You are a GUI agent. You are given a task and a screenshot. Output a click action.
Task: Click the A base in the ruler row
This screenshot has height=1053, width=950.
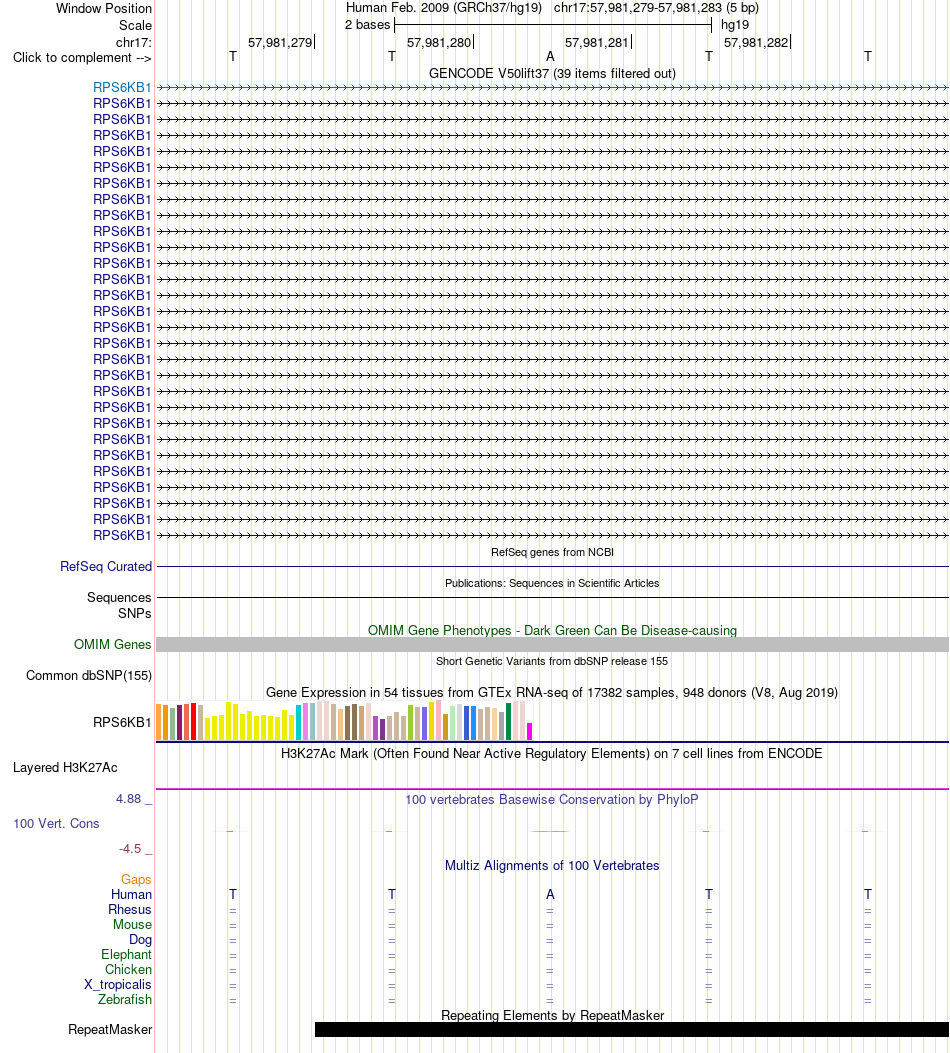click(x=550, y=56)
